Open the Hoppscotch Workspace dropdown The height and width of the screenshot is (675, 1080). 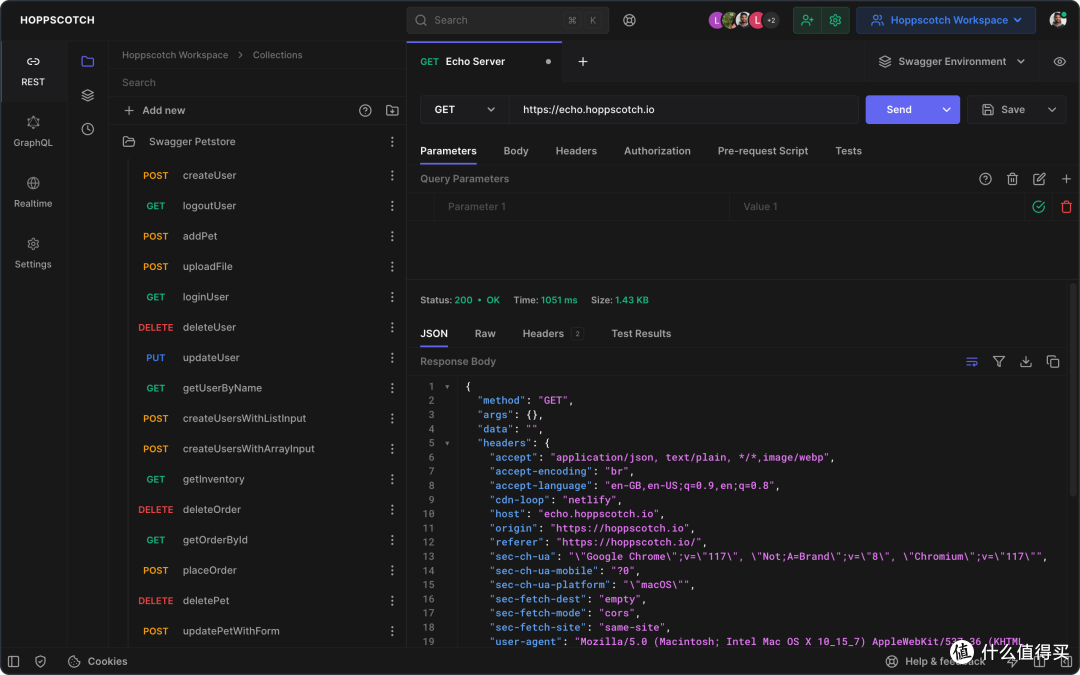click(x=946, y=21)
